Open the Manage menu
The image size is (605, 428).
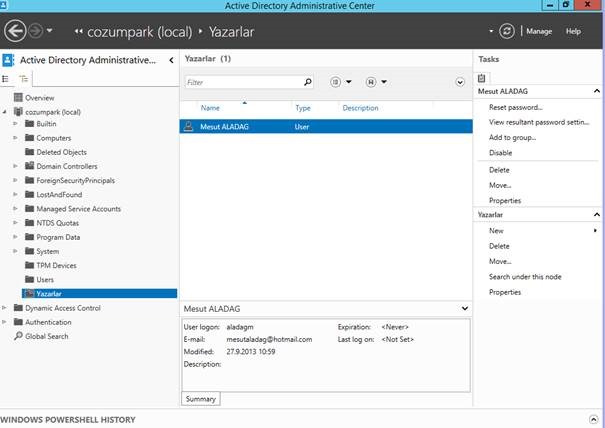[x=539, y=32]
